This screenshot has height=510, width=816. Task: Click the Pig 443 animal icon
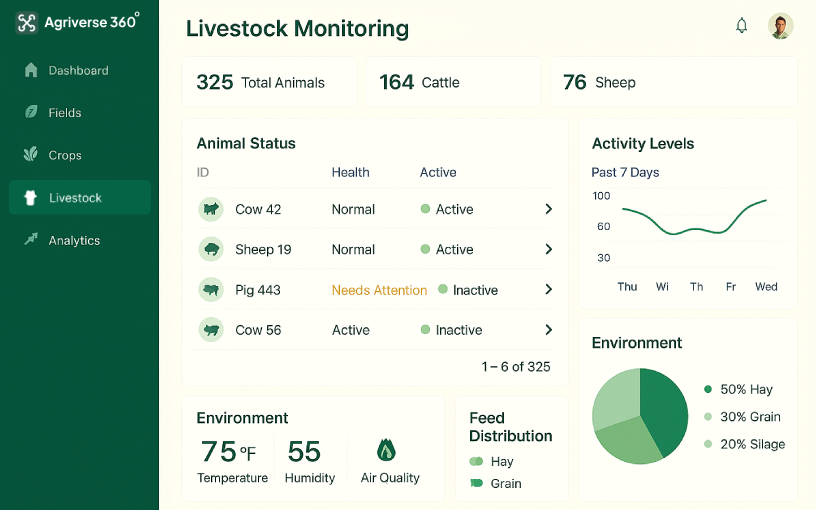click(210, 290)
